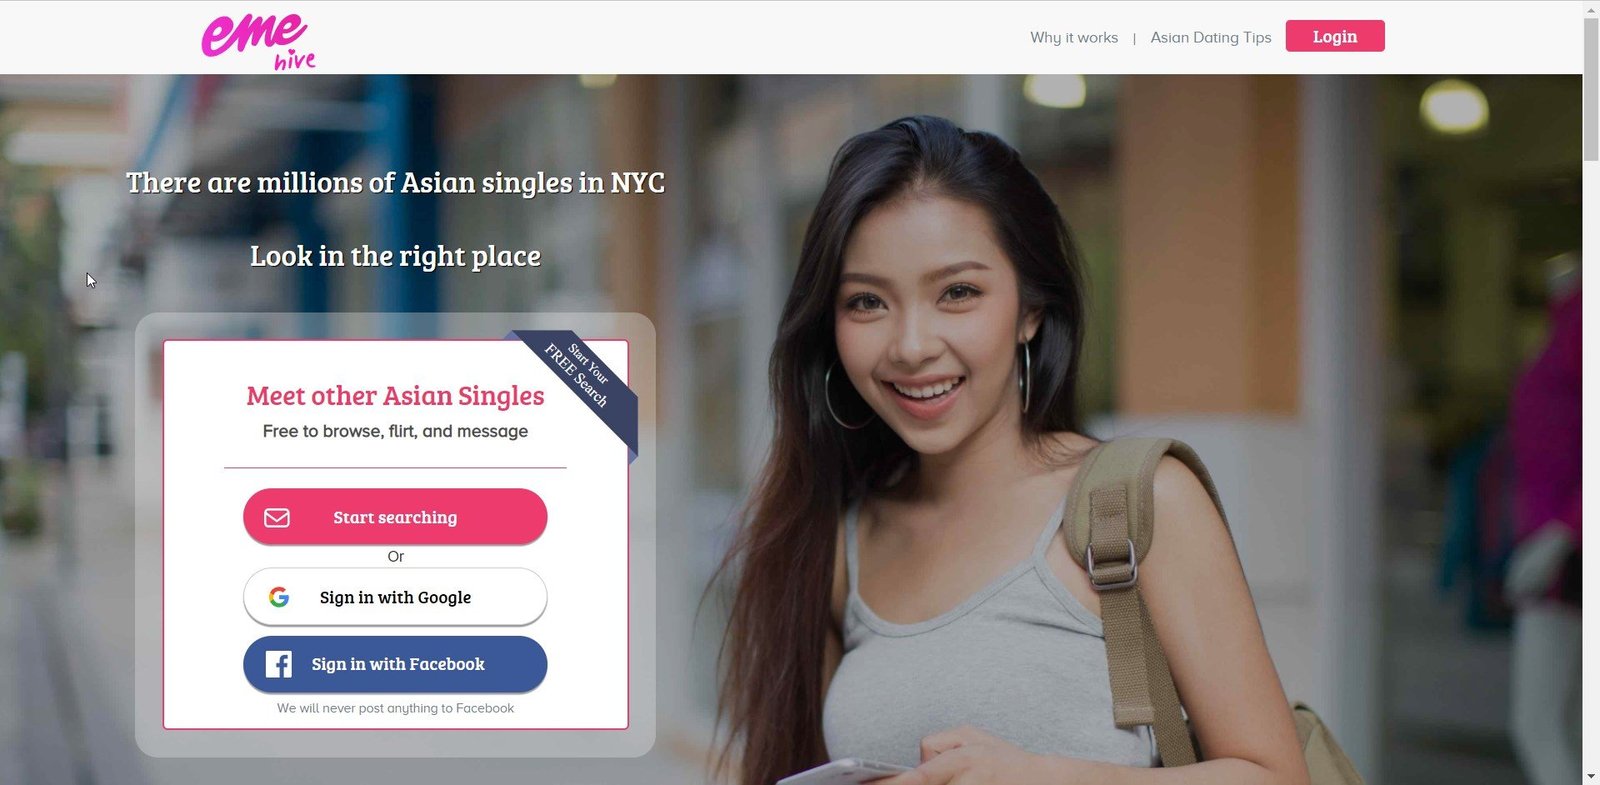Click the EME Hive logo

[259, 40]
